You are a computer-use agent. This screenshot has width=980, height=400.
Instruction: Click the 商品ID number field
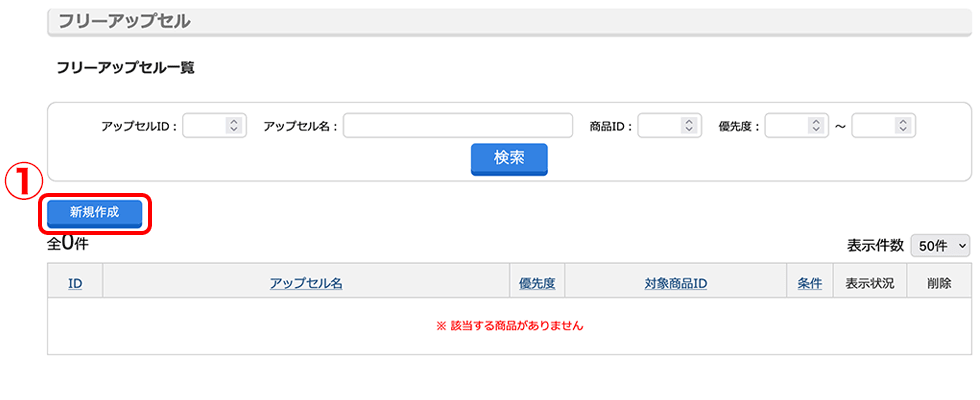coord(670,126)
